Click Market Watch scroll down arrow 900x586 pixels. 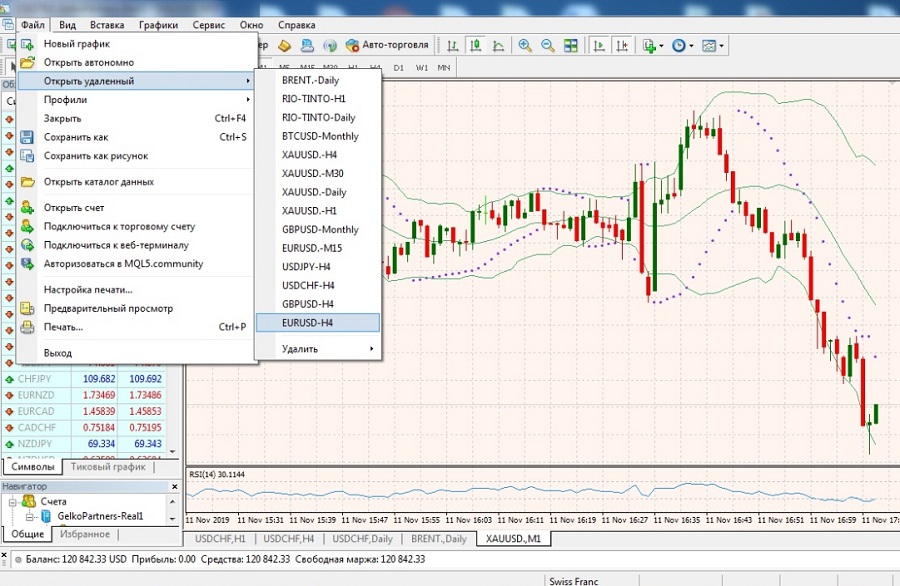click(173, 452)
